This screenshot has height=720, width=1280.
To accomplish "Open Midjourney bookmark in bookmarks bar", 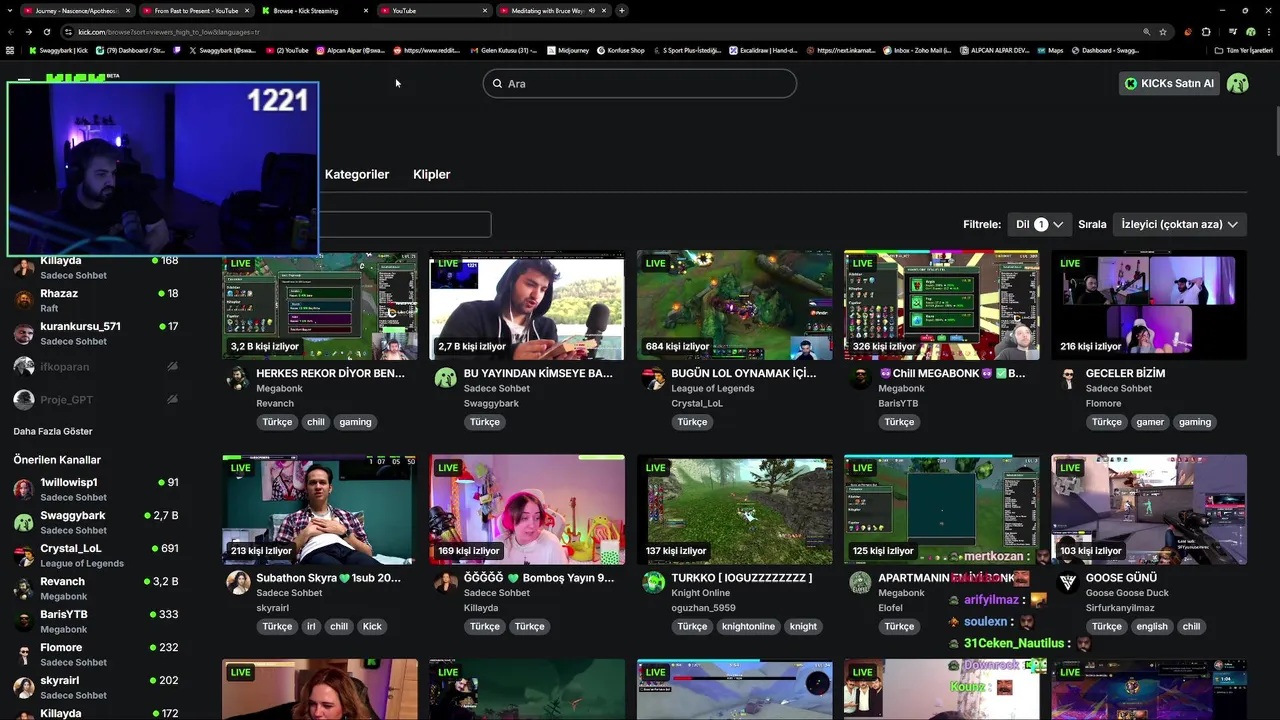I will pyautogui.click(x=568, y=50).
